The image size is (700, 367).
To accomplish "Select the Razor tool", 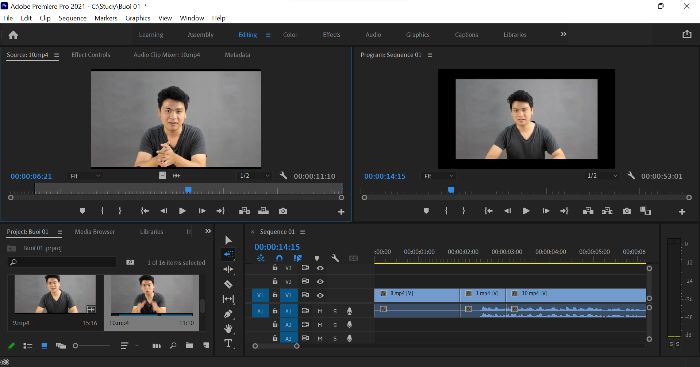I will (228, 284).
